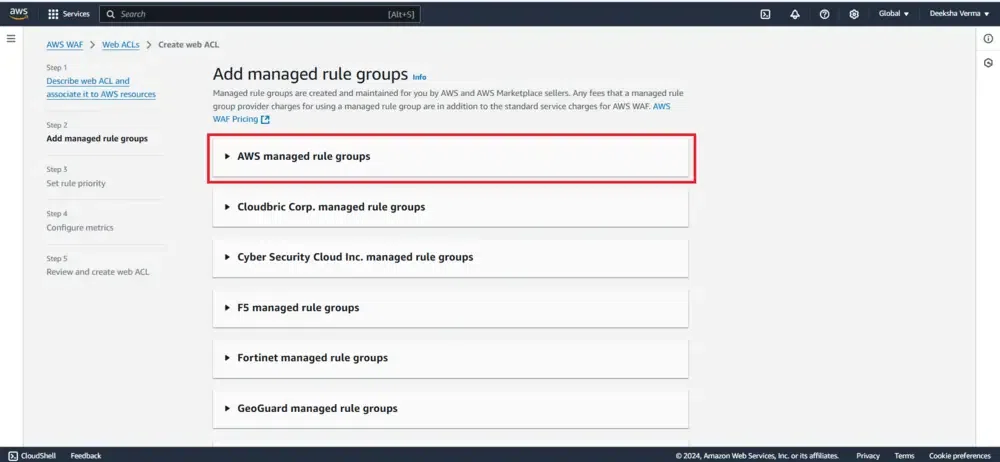Click into the top Search field
Image resolution: width=1000 pixels, height=462 pixels.
point(260,14)
